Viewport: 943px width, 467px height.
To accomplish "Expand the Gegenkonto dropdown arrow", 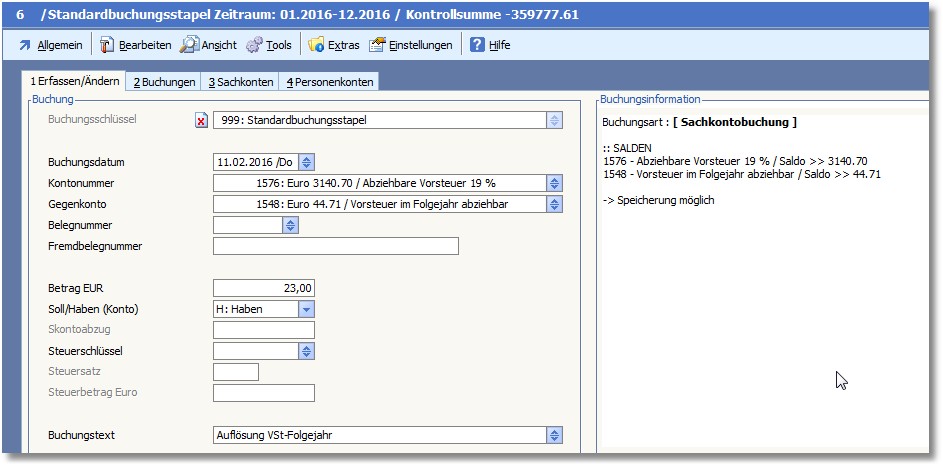I will click(x=554, y=204).
